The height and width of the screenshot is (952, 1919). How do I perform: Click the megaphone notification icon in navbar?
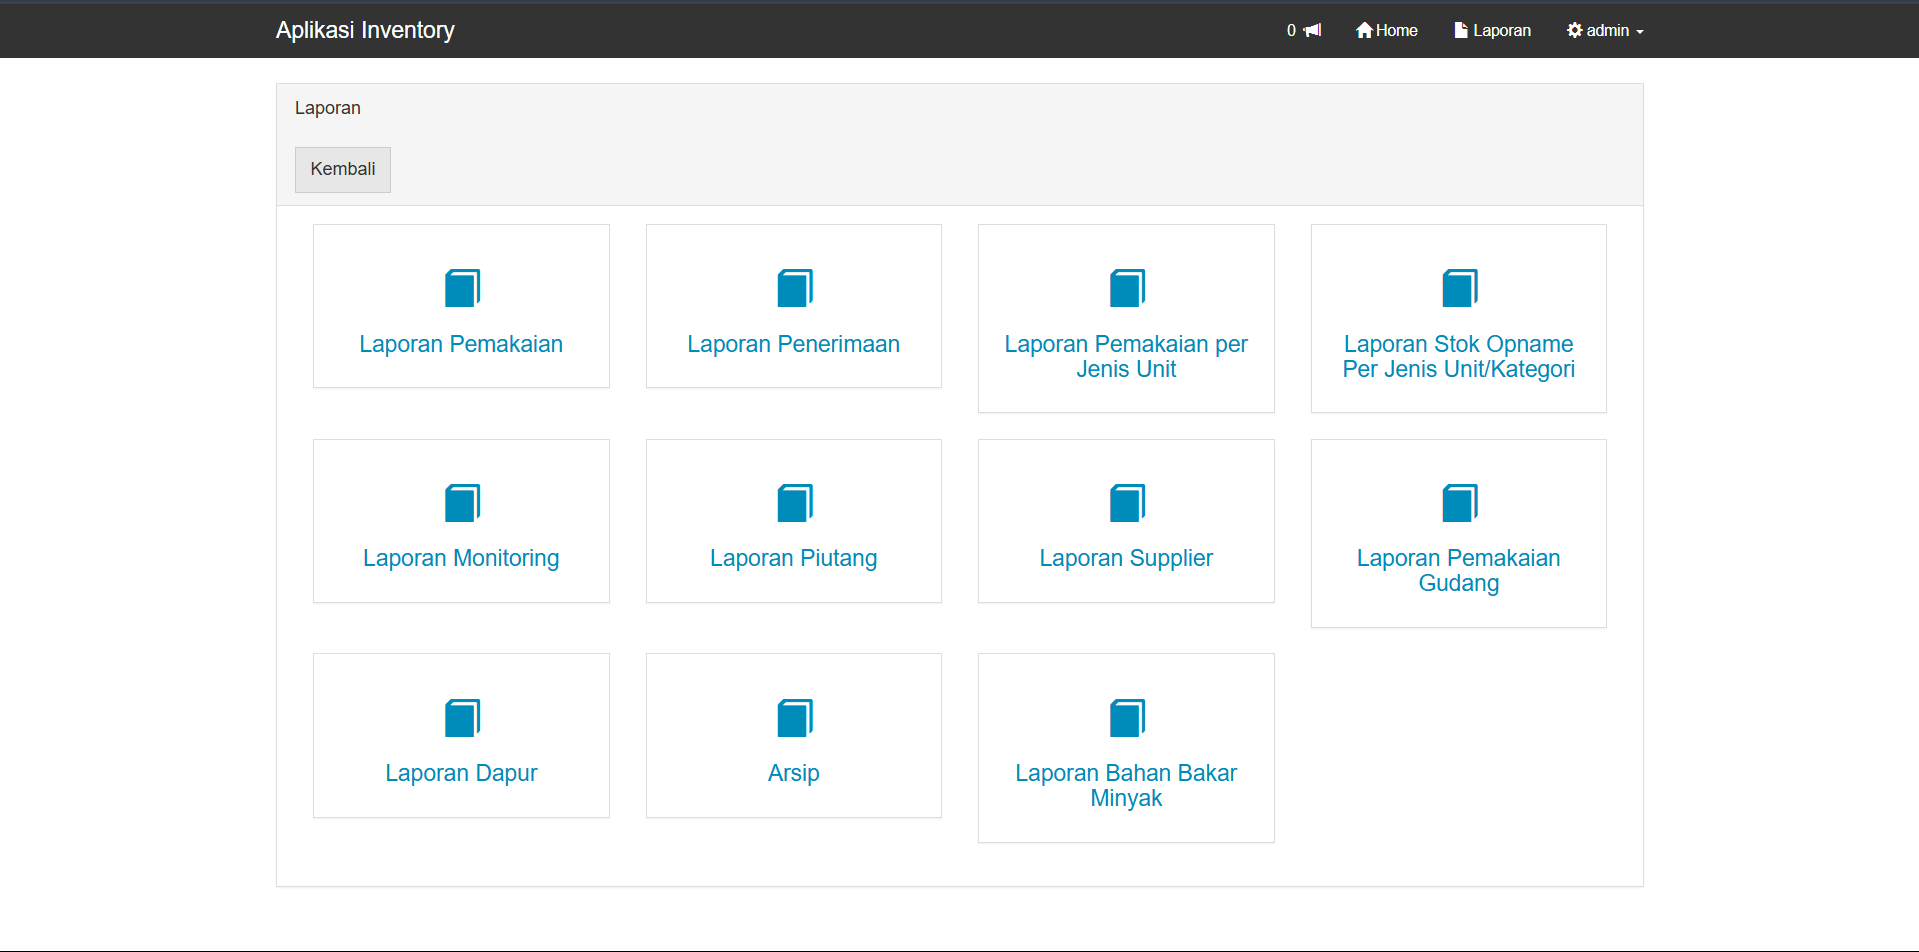(1312, 30)
